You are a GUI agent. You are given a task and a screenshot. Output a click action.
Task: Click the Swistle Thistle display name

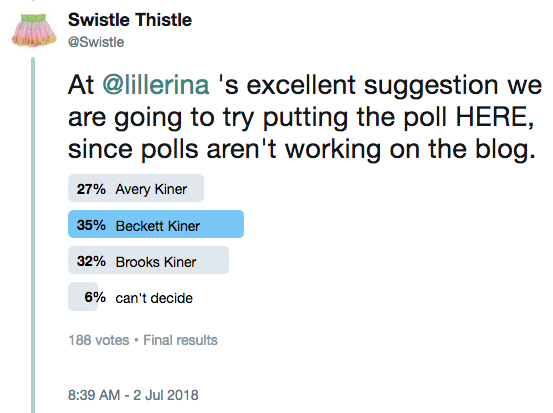pos(130,20)
